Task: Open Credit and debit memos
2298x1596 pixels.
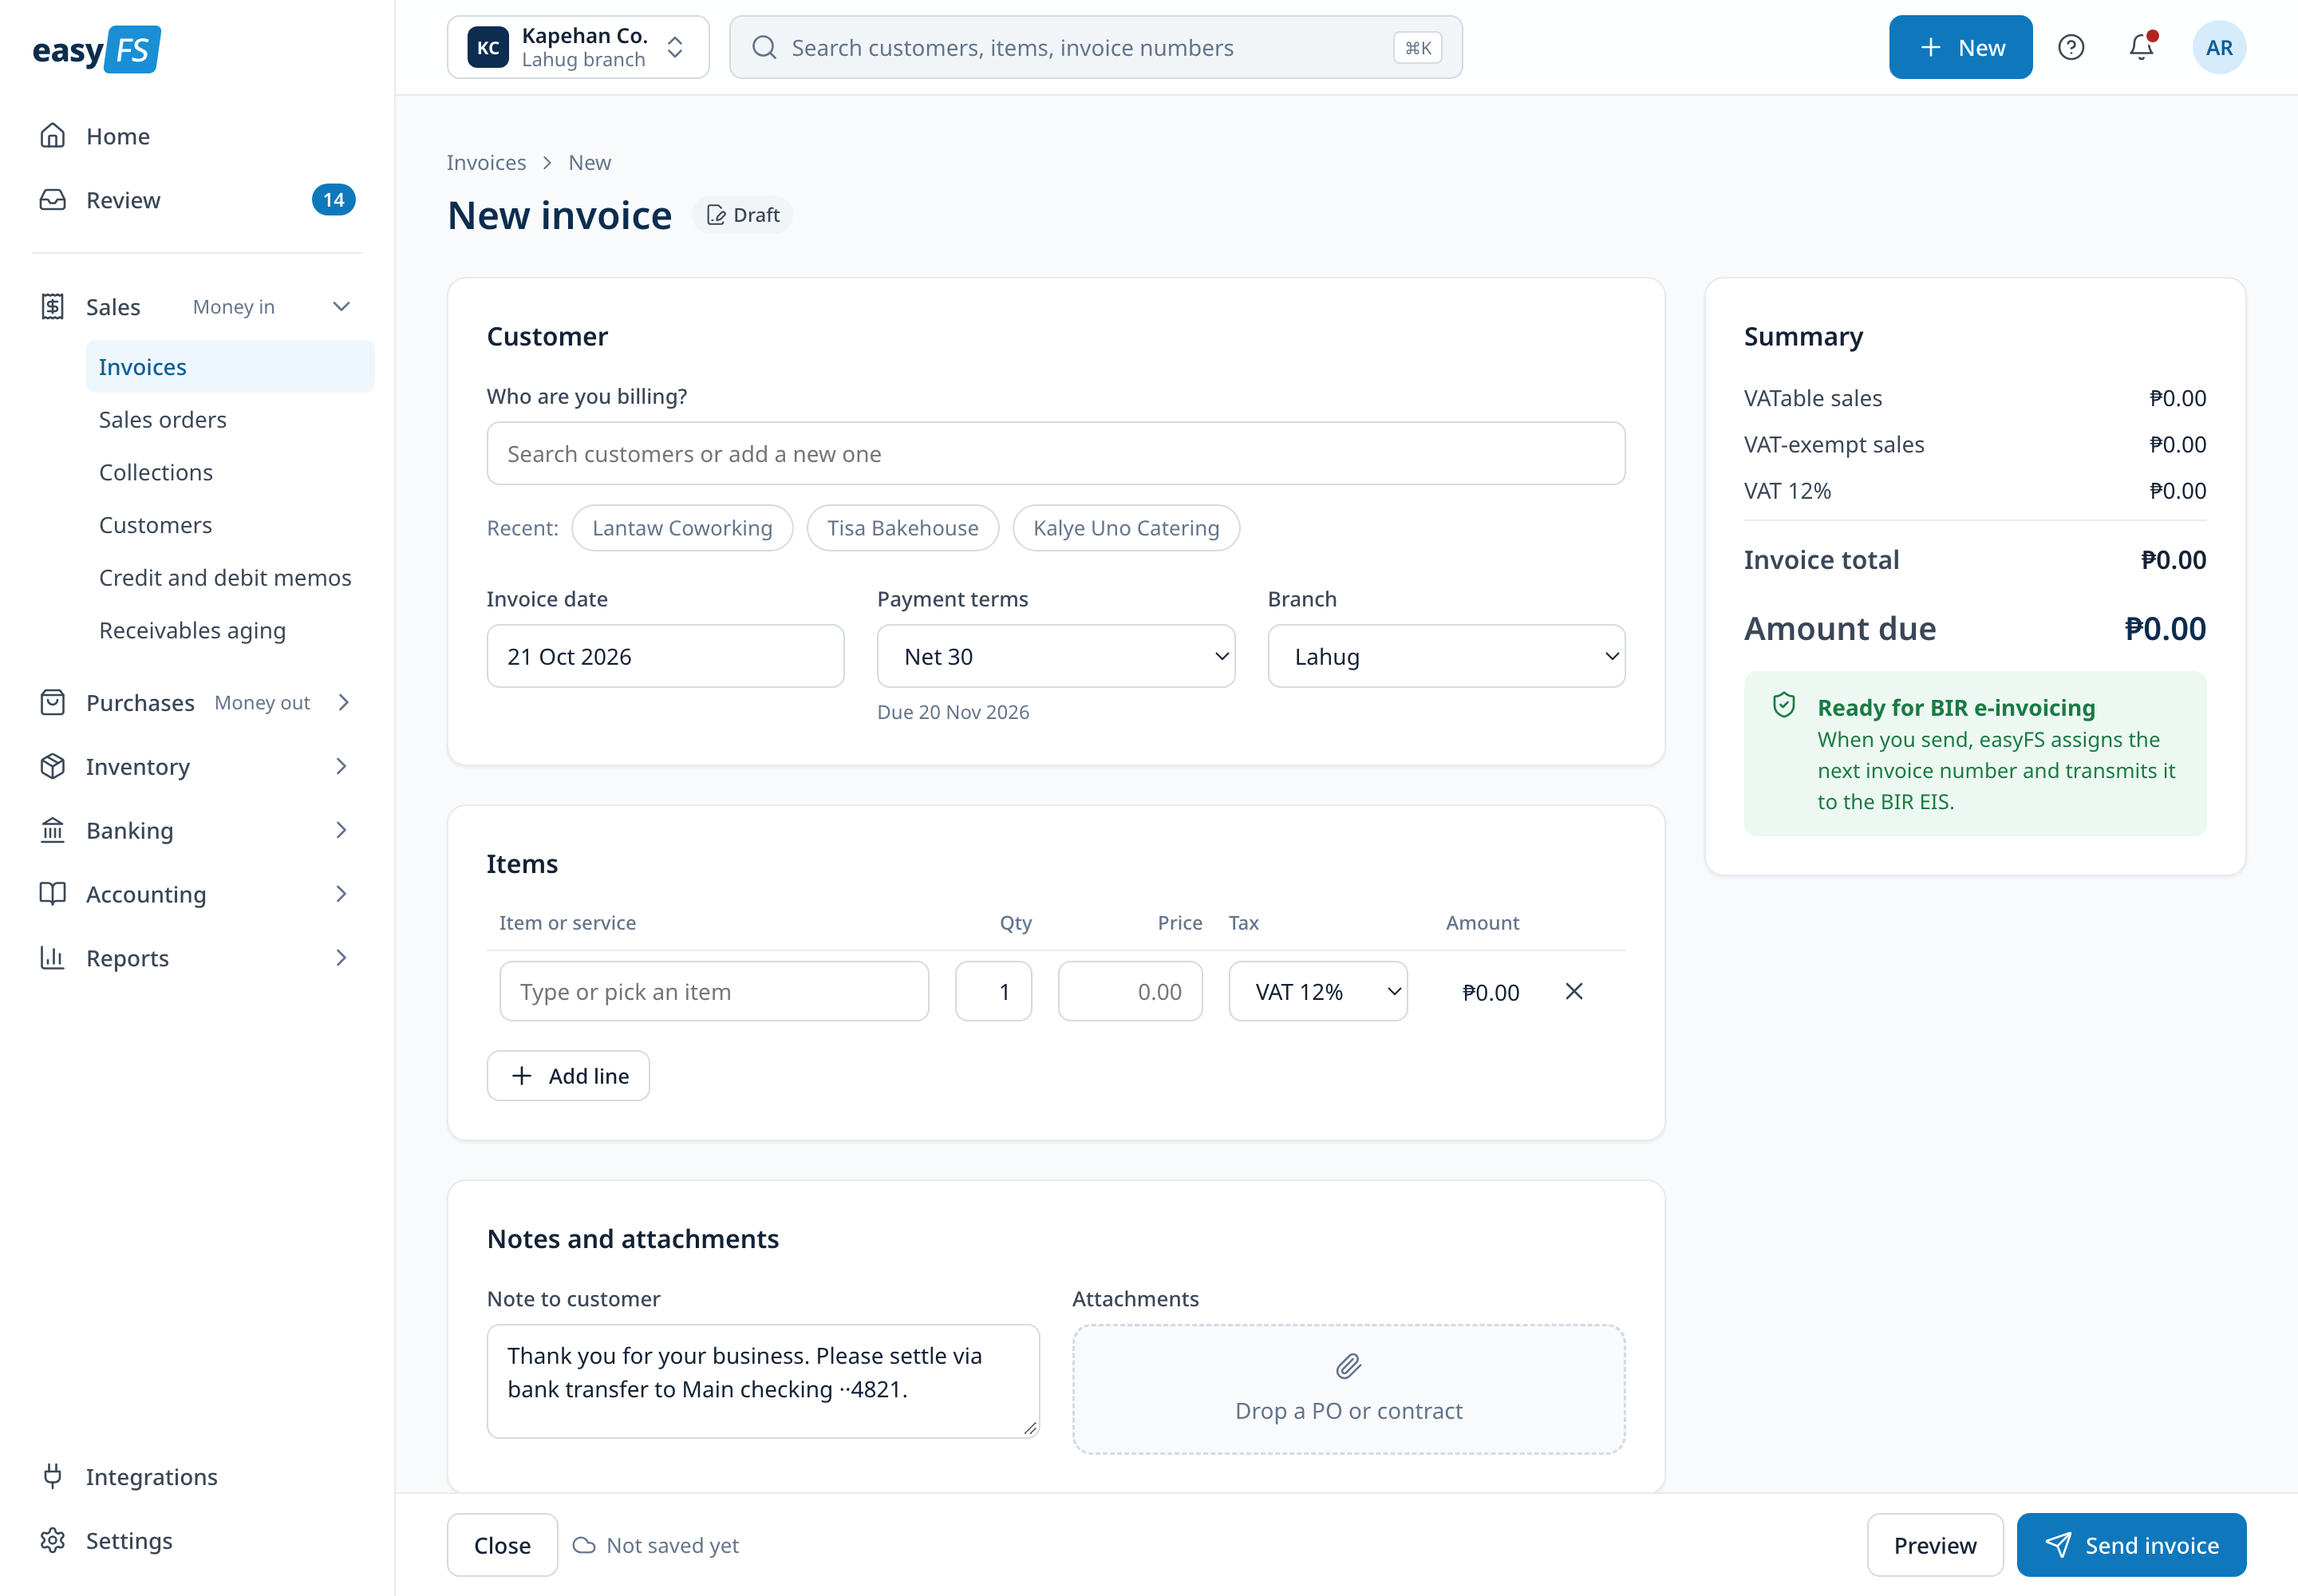Action: [x=230, y=578]
